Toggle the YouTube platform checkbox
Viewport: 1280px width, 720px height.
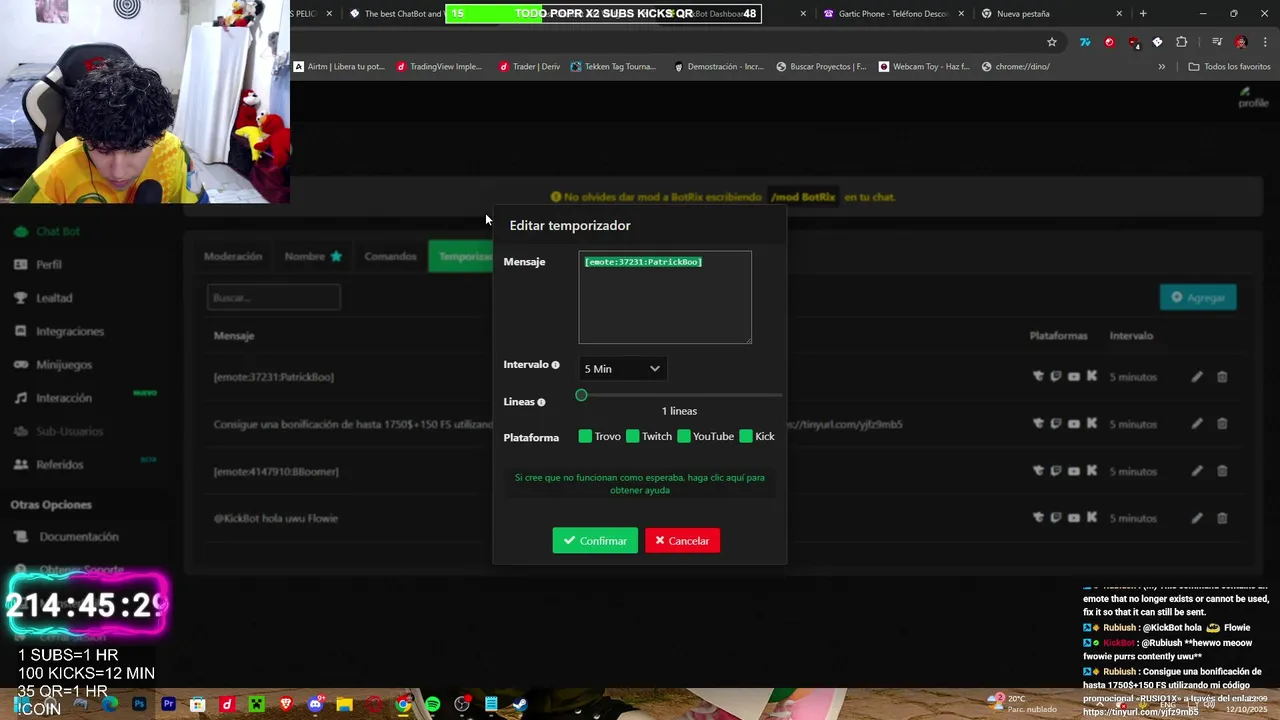point(684,436)
